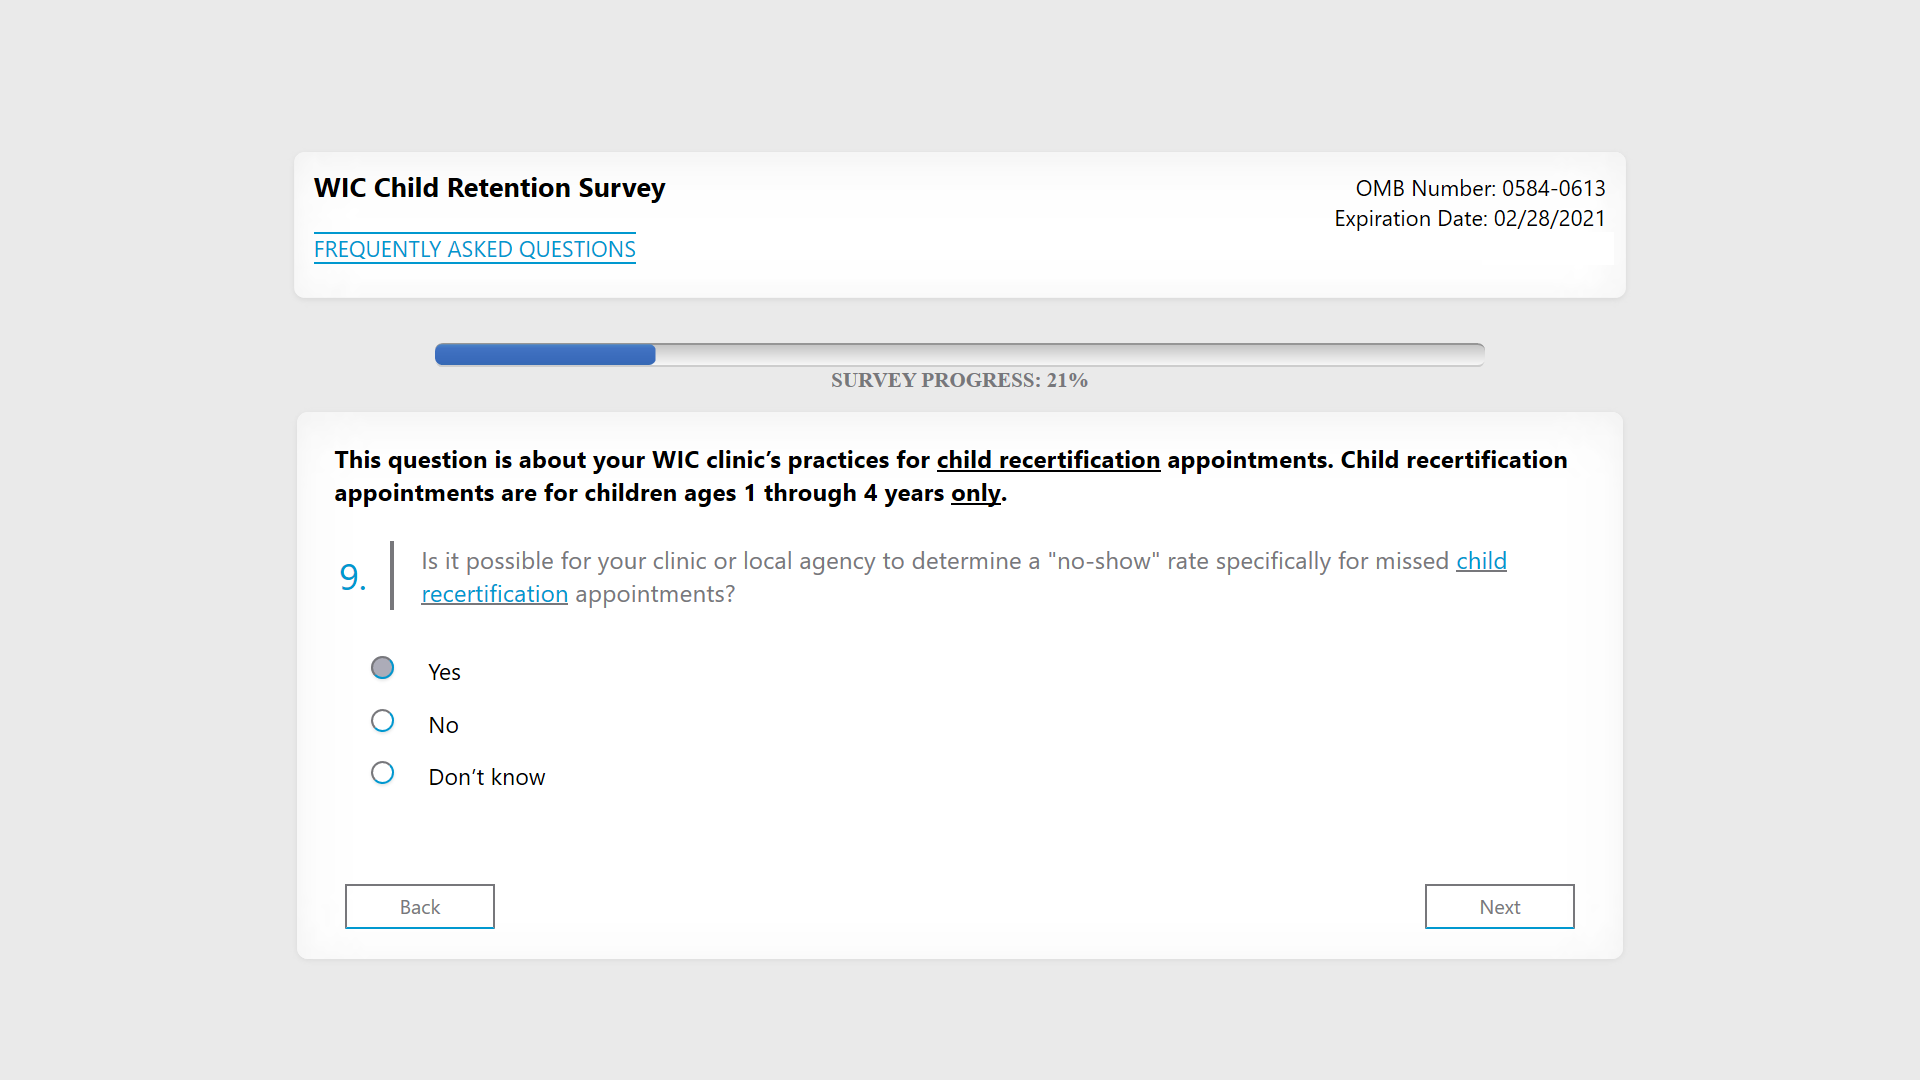Click the filled blue portion of progress bar
The width and height of the screenshot is (1920, 1080).
[545, 354]
